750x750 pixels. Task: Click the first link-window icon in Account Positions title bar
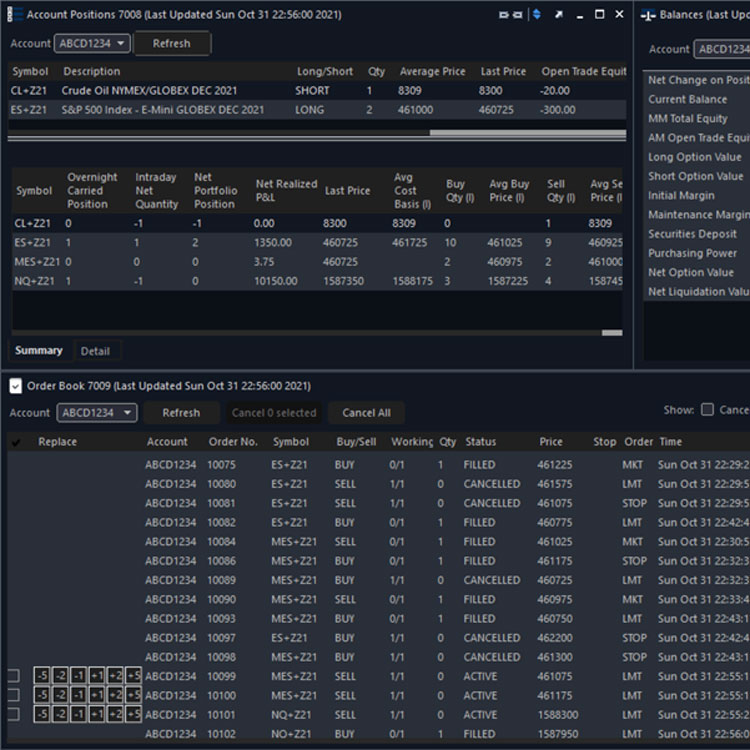[x=504, y=15]
